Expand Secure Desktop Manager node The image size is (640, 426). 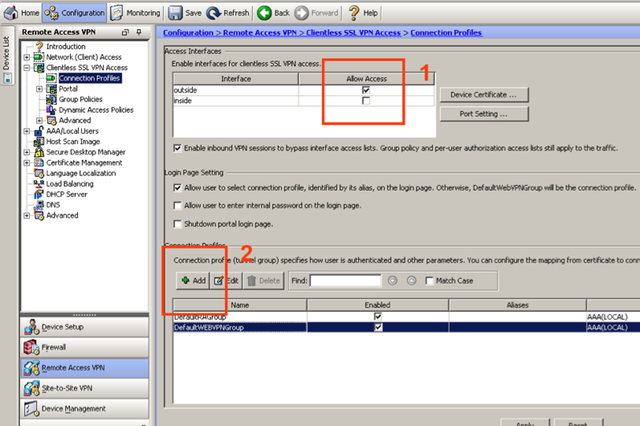27,152
